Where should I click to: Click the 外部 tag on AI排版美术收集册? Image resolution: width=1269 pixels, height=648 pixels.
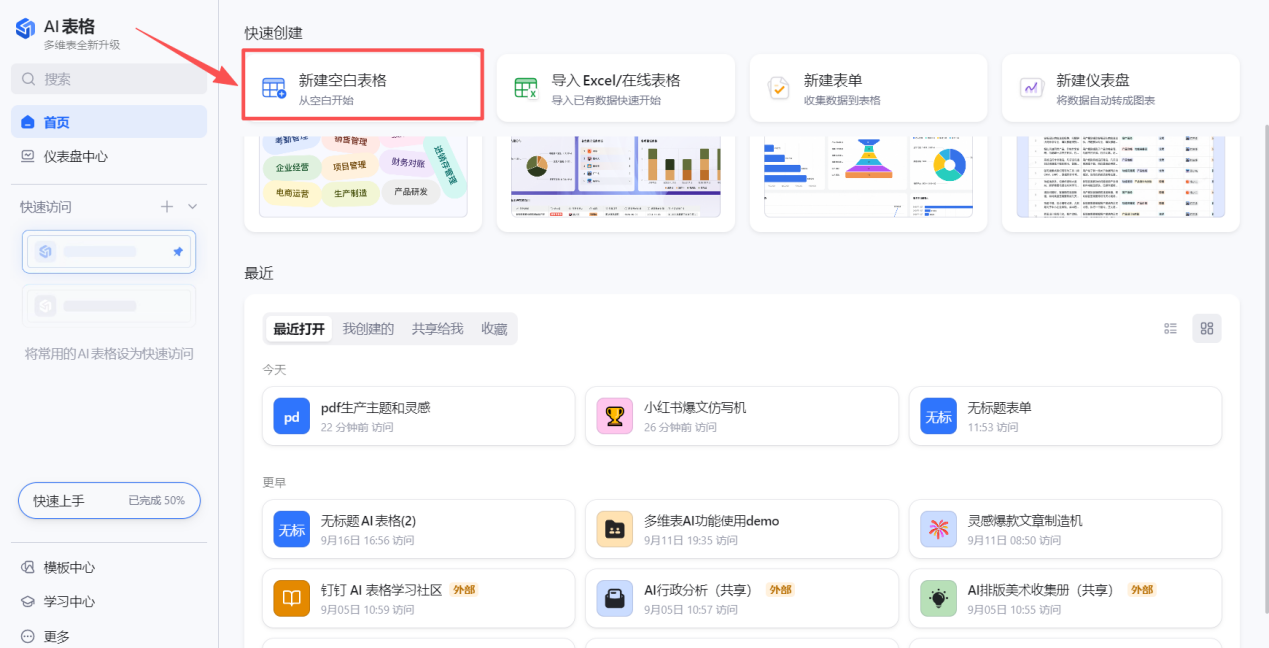(1142, 590)
